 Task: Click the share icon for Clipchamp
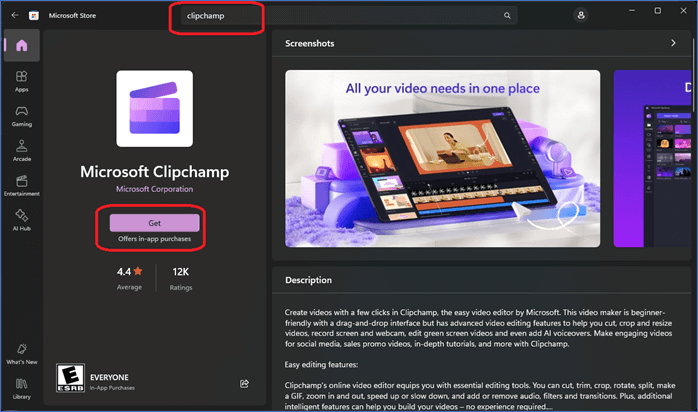point(244,384)
